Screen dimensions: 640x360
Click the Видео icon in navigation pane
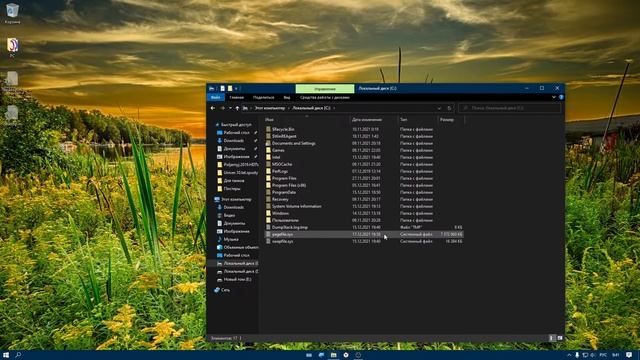220,215
